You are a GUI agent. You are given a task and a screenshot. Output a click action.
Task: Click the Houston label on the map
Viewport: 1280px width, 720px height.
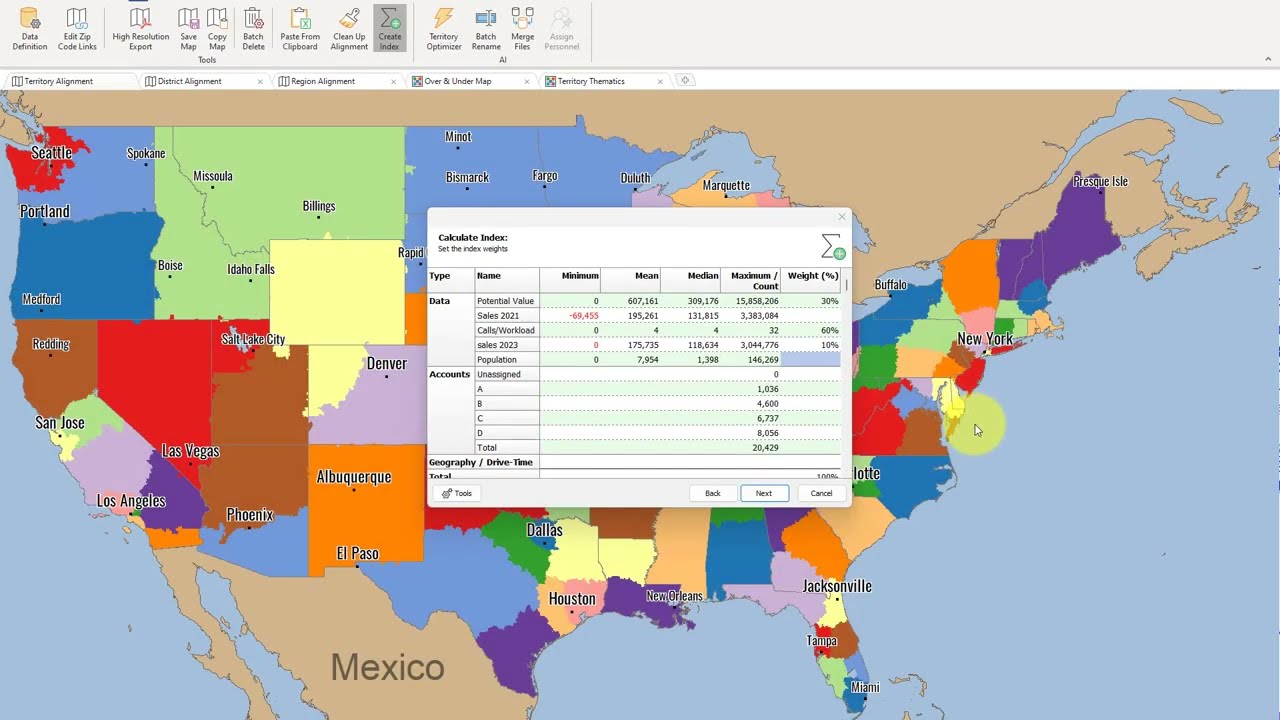click(x=572, y=599)
